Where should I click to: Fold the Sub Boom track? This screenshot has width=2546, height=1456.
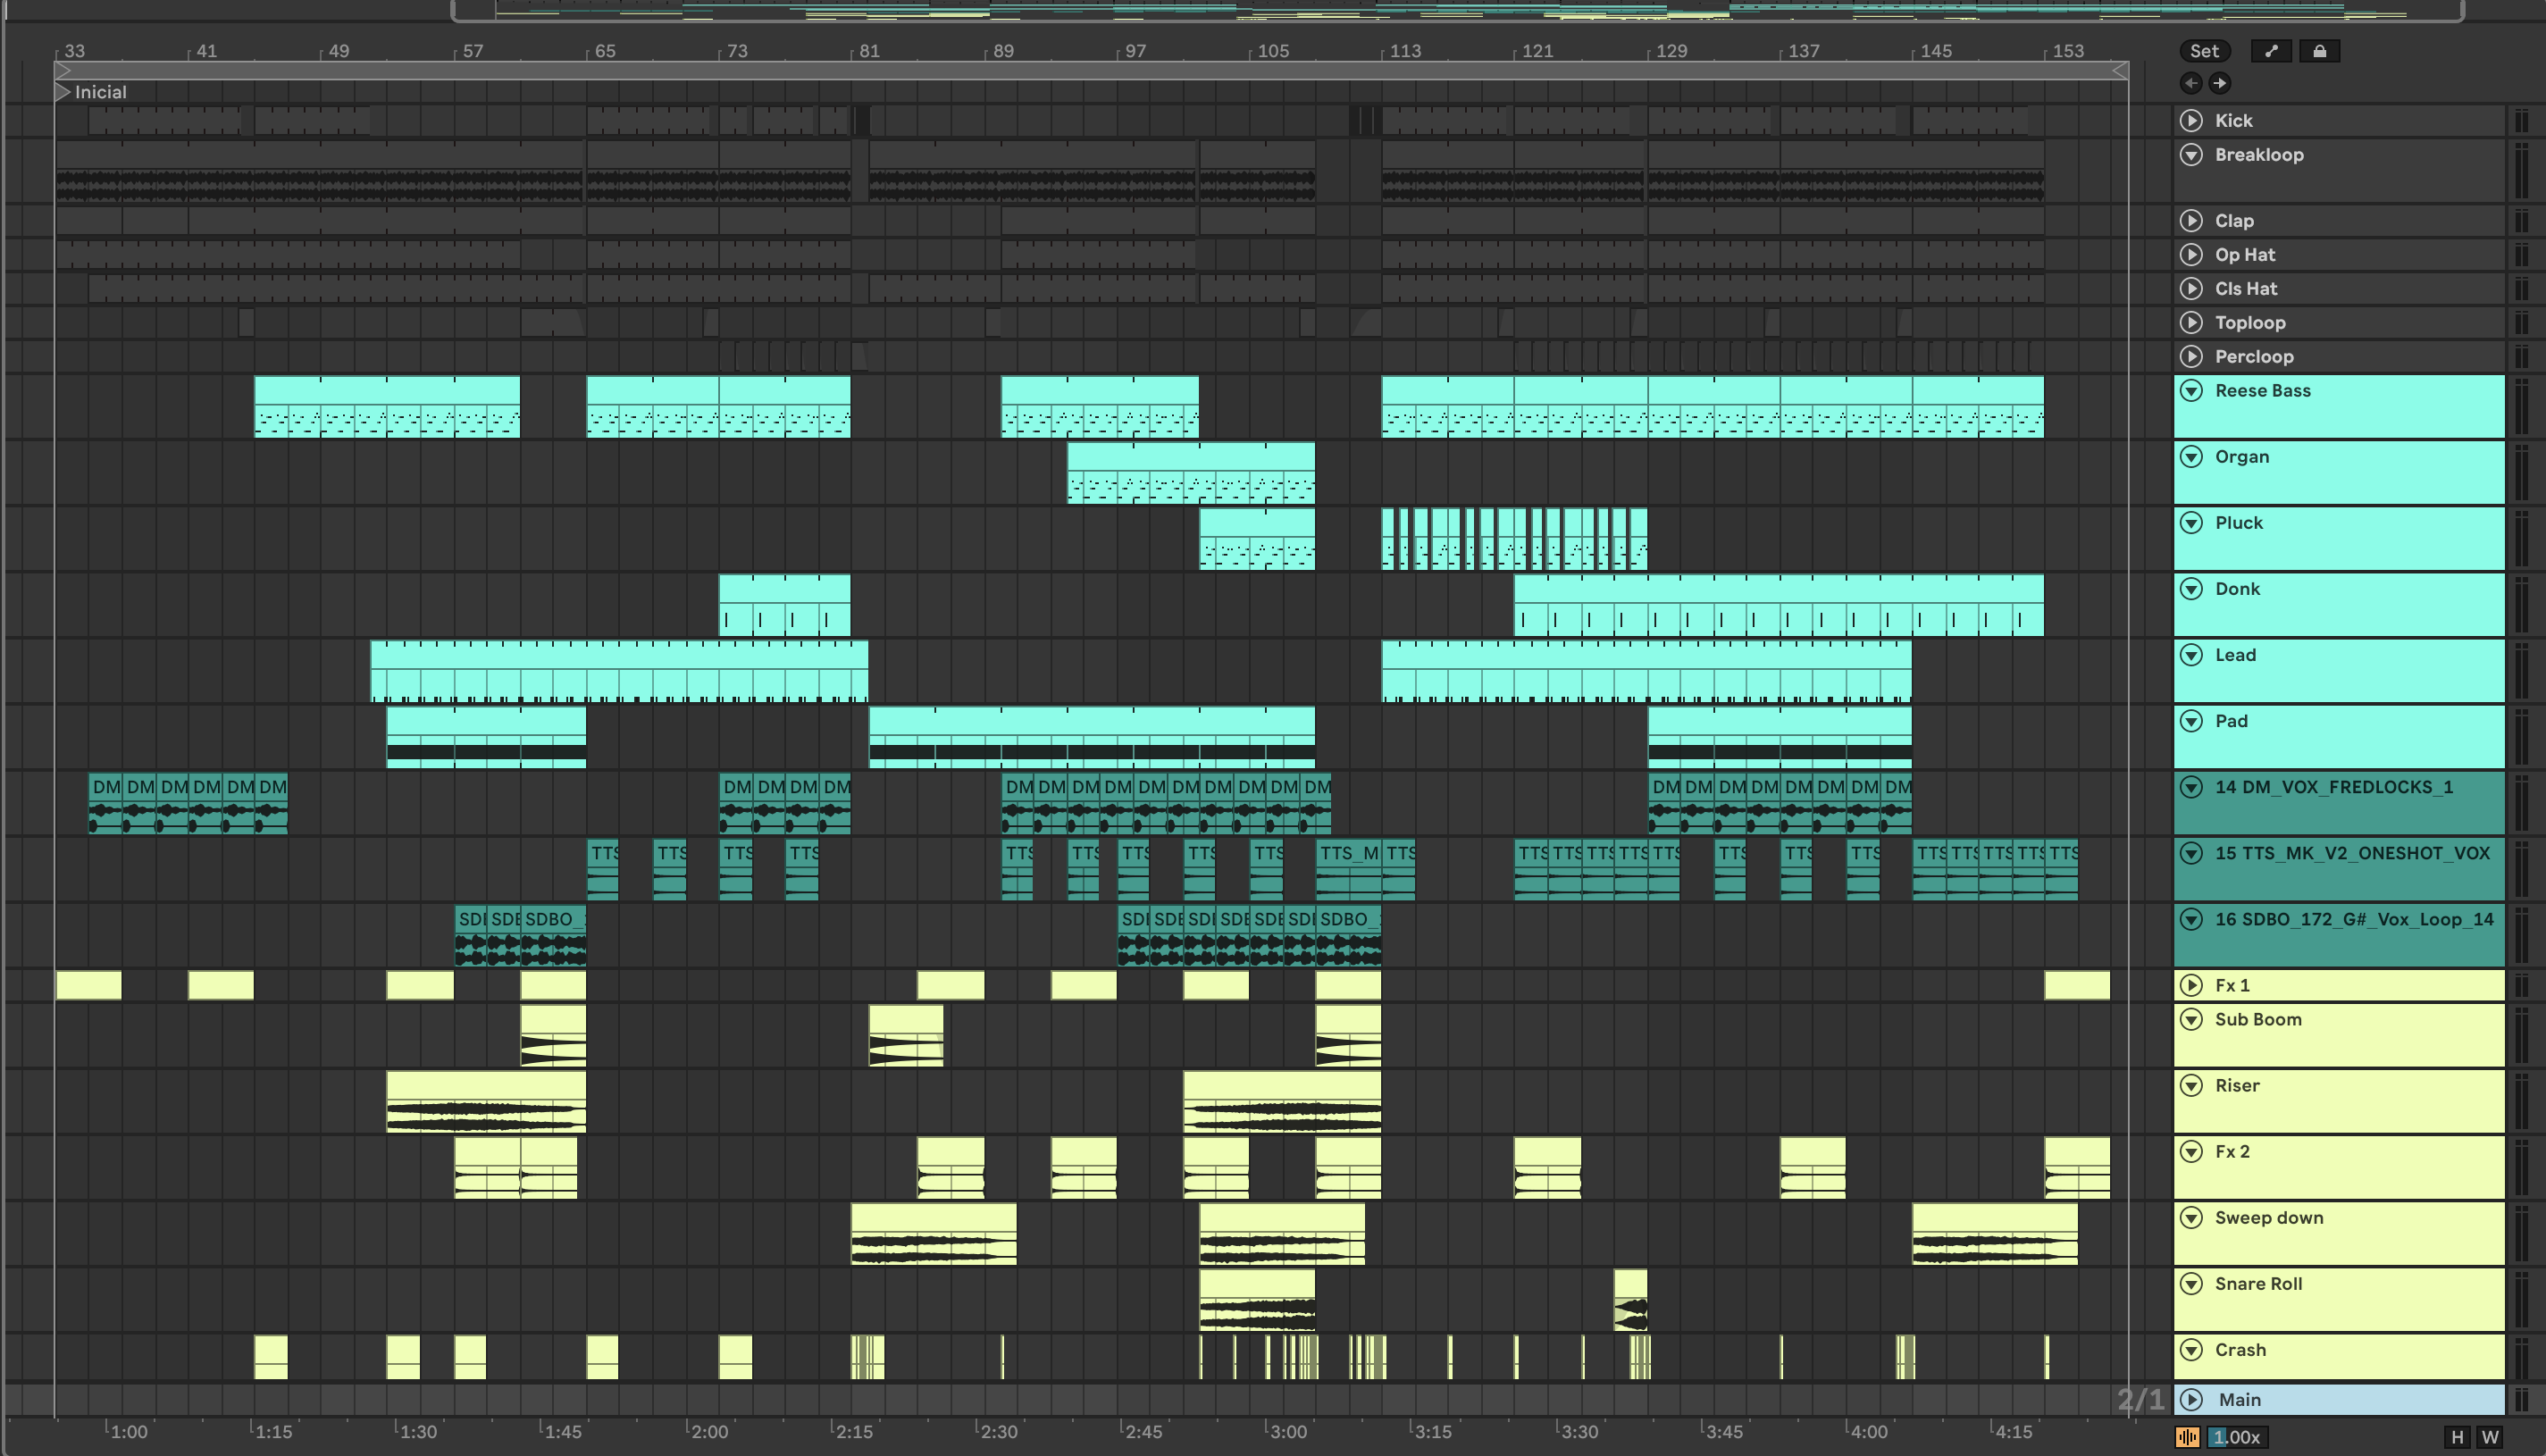point(2191,1019)
